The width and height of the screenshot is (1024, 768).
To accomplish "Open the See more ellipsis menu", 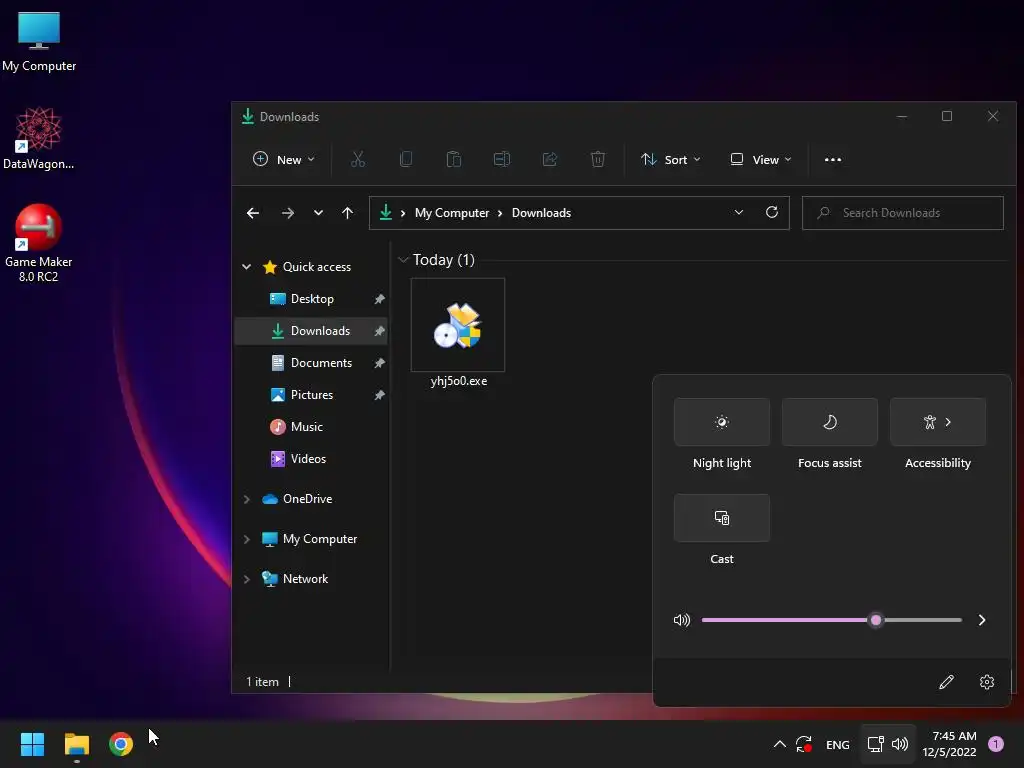I will coord(833,159).
